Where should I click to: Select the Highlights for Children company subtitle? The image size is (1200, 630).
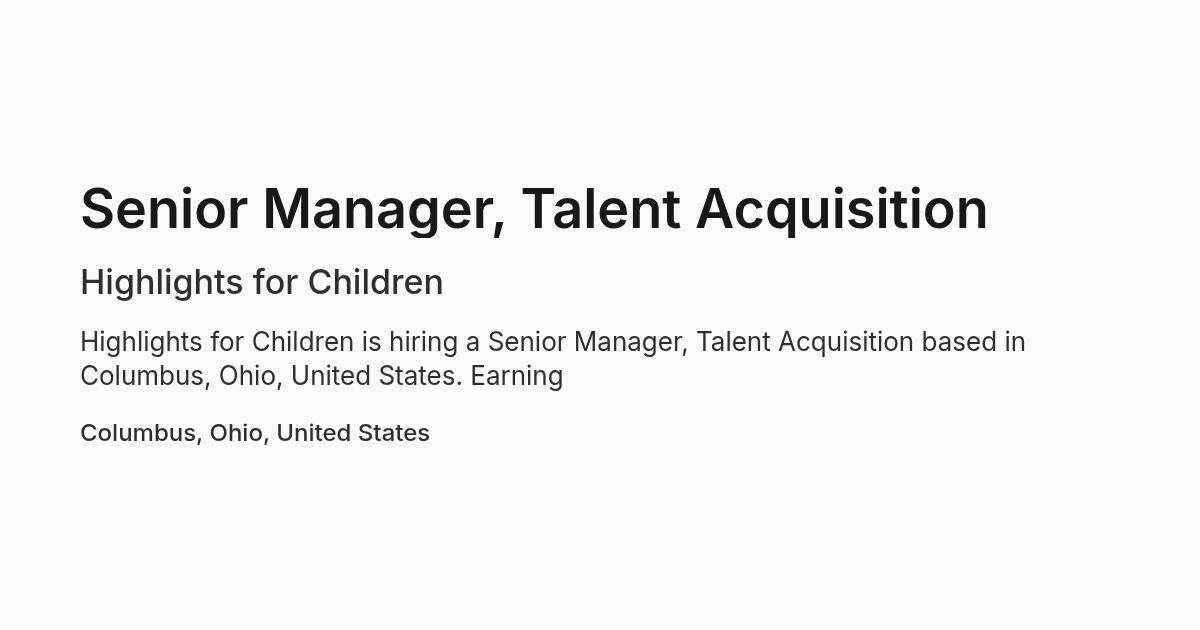click(x=262, y=283)
